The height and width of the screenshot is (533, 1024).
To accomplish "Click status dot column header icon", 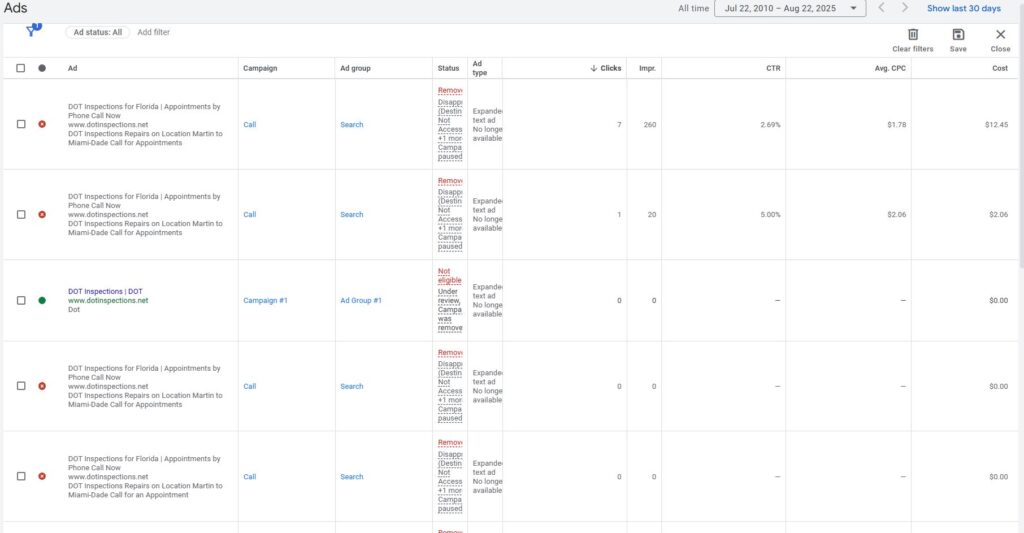I will coord(42,68).
